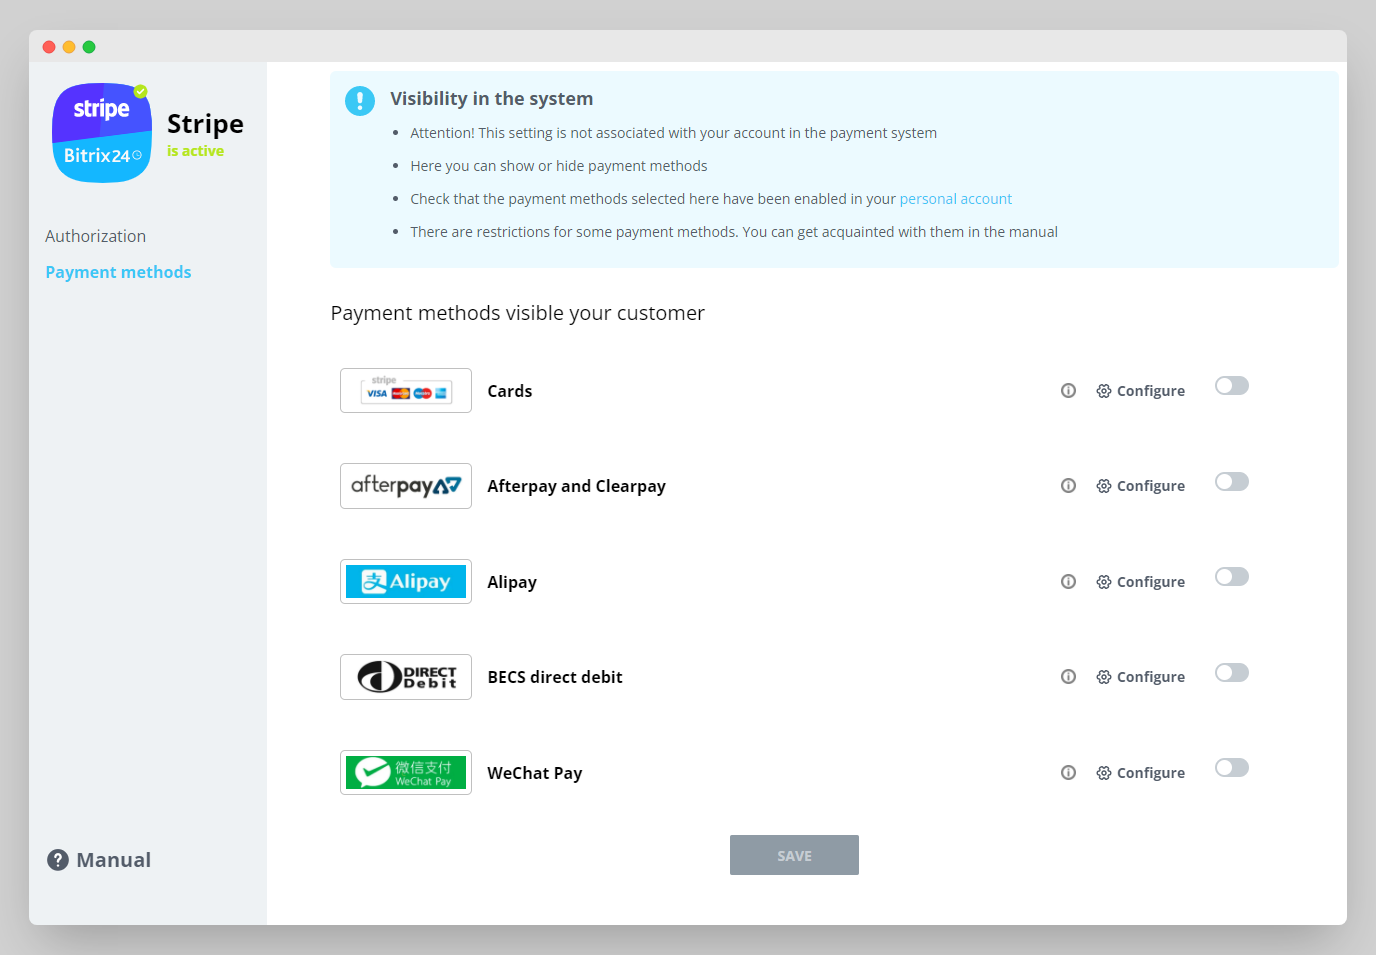Click the info icon beside Cards
Viewport: 1376px width, 955px height.
click(x=1068, y=391)
